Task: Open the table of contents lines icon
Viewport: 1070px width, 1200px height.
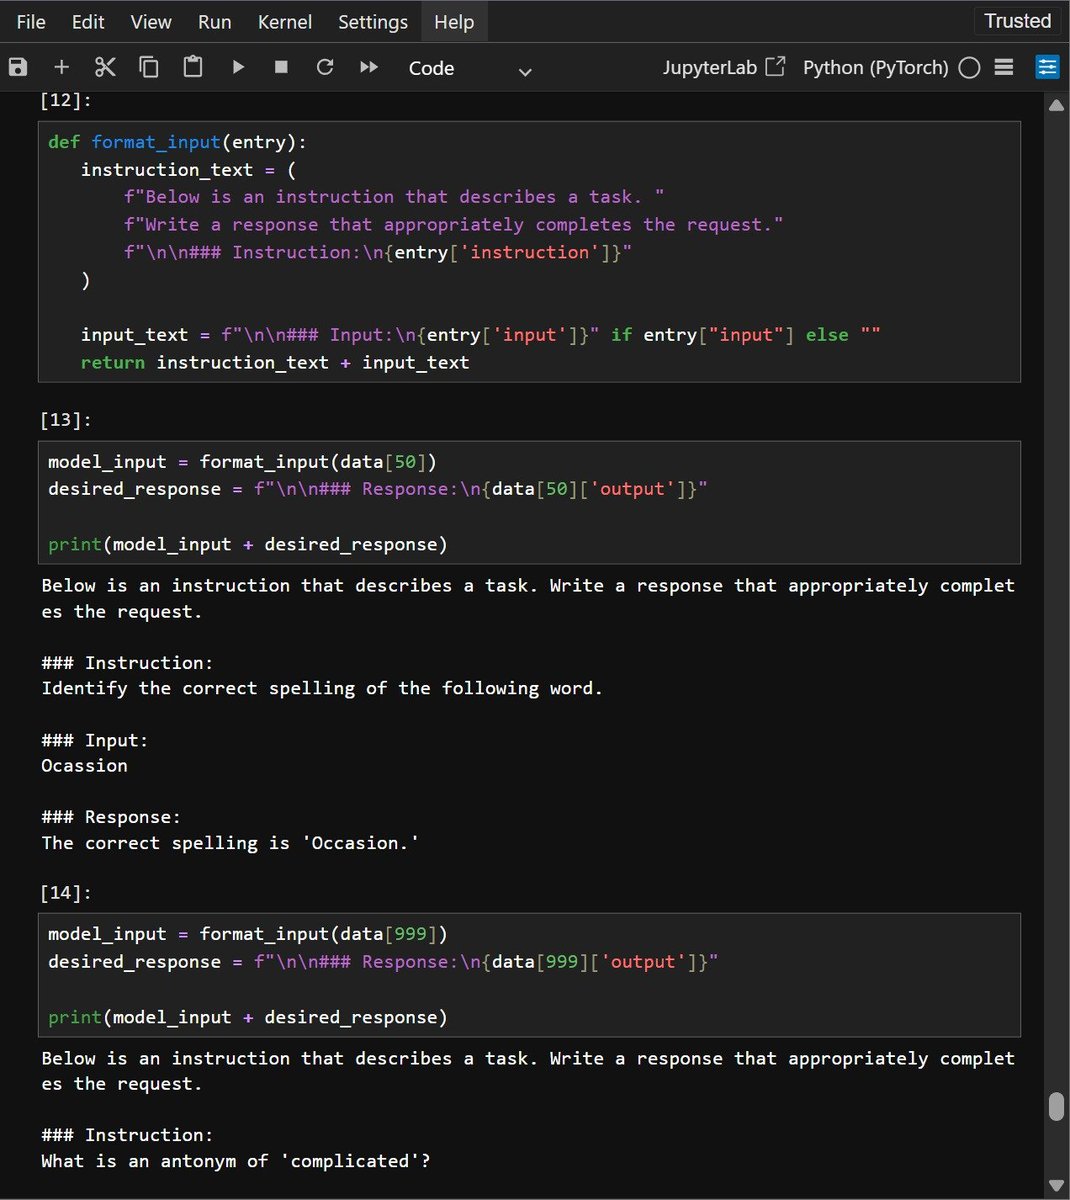Action: pyautogui.click(x=1005, y=67)
